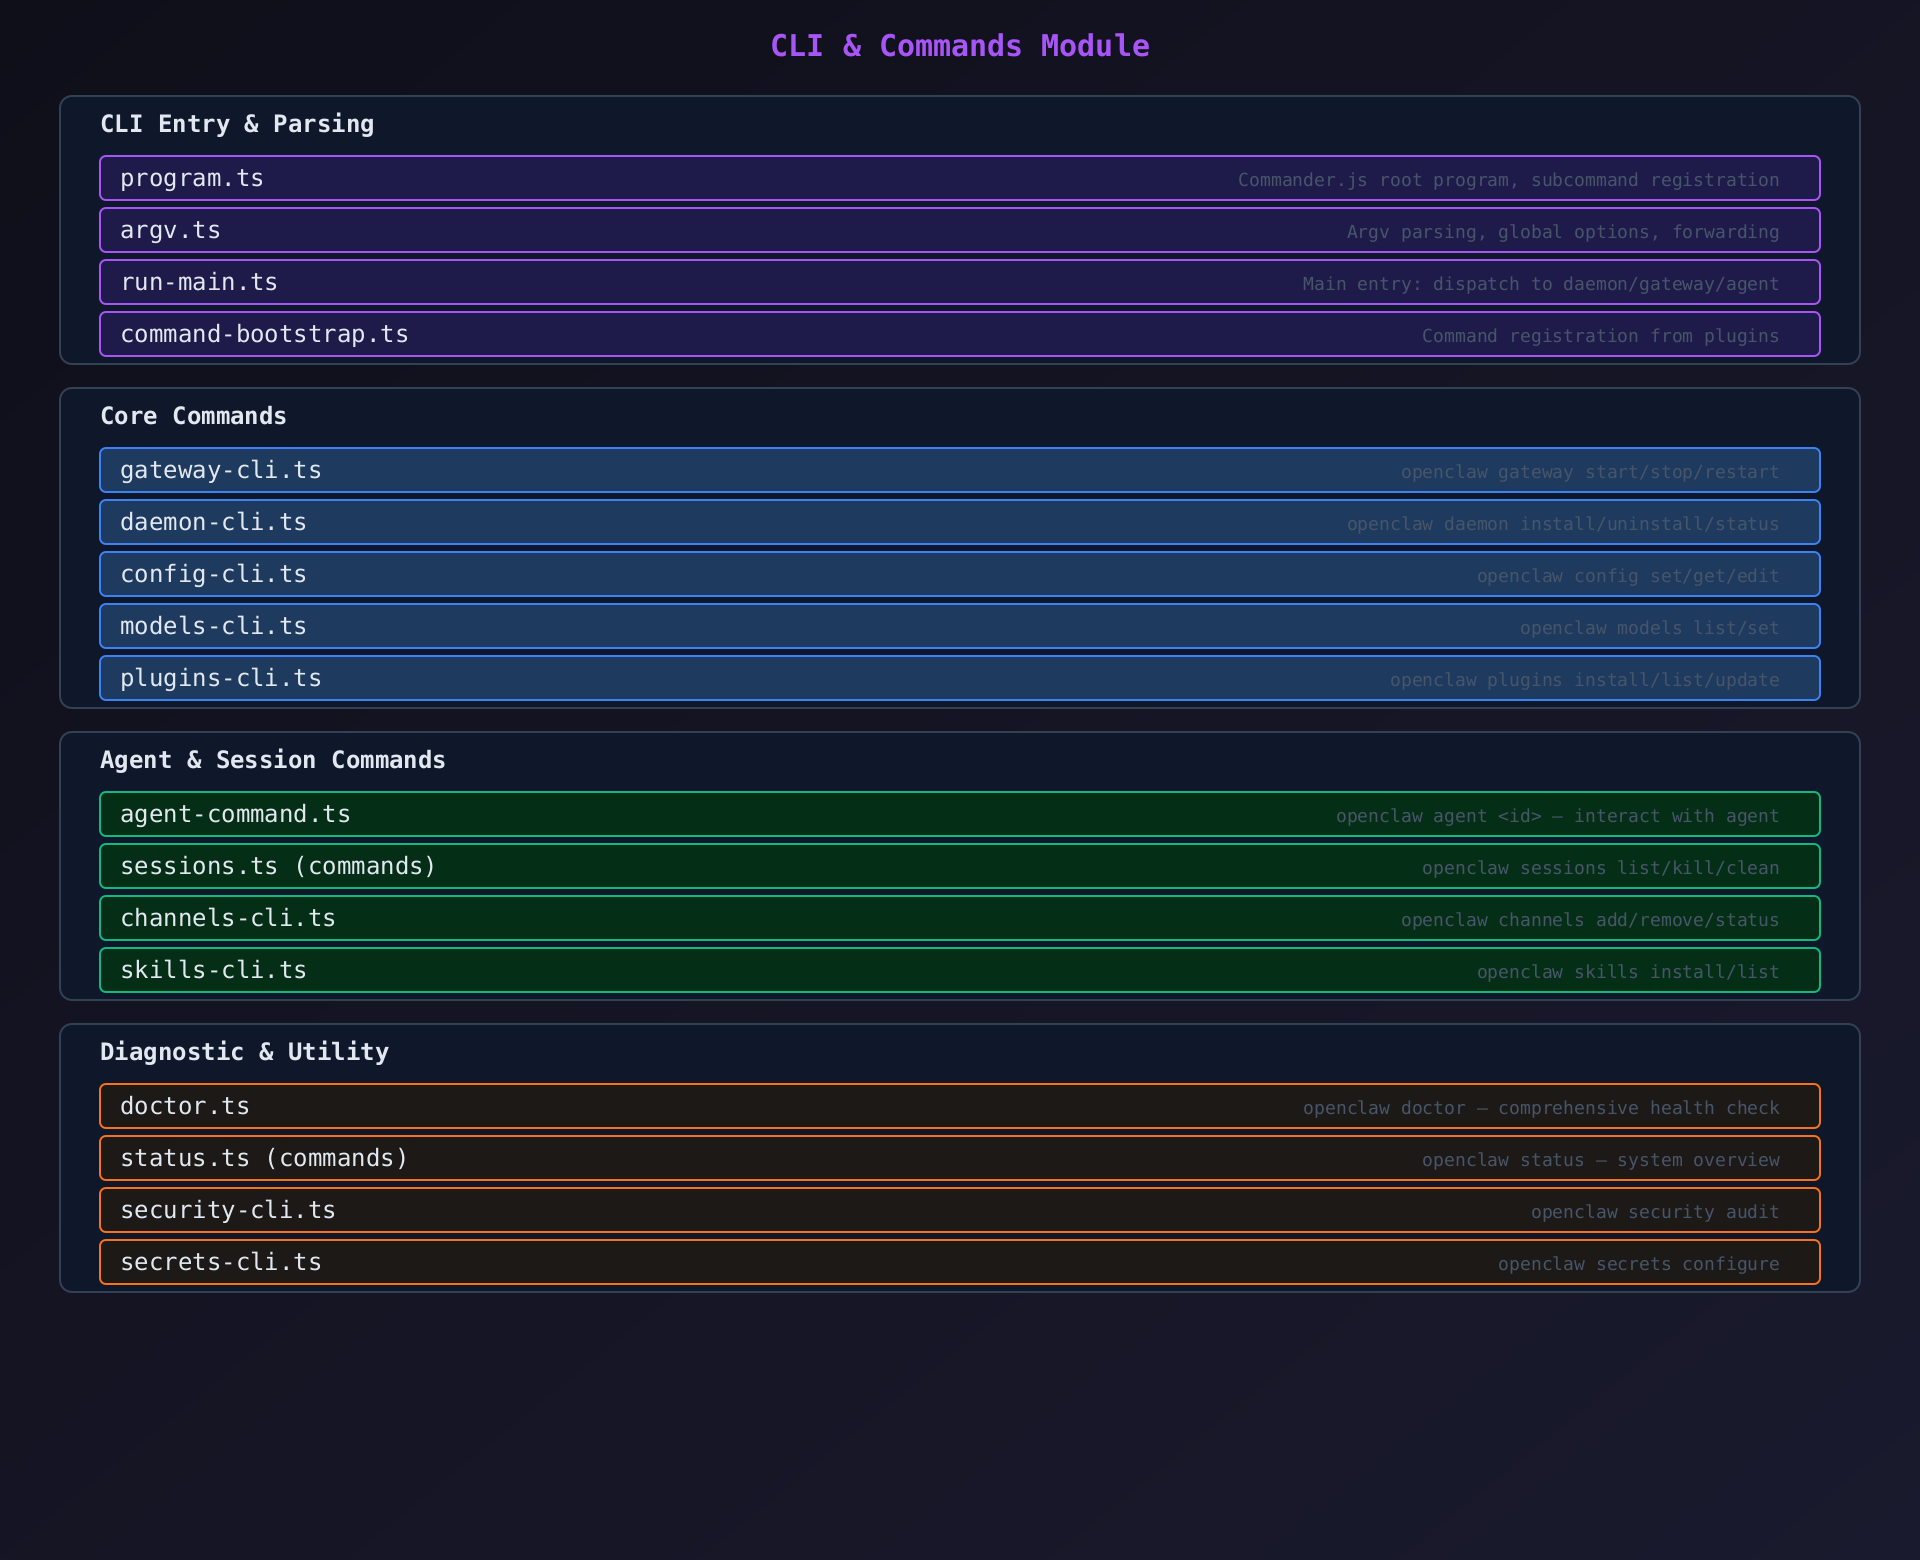This screenshot has width=1920, height=1560.
Task: Click Diagnostic & Utility section heading
Action: 244,1052
